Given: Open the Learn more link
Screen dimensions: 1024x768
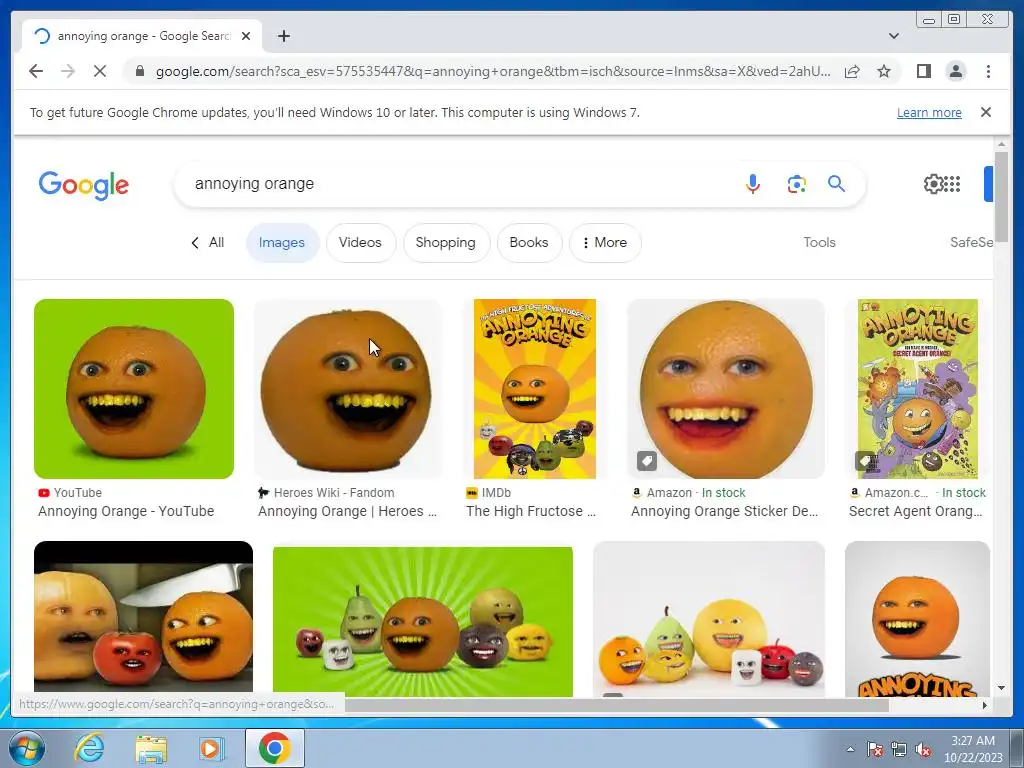Looking at the screenshot, I should (x=929, y=112).
